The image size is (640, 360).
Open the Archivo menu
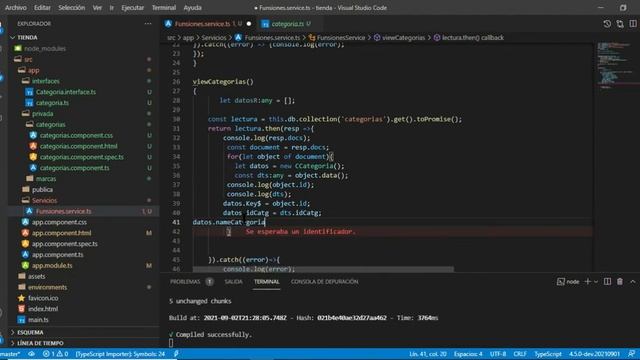pos(16,7)
